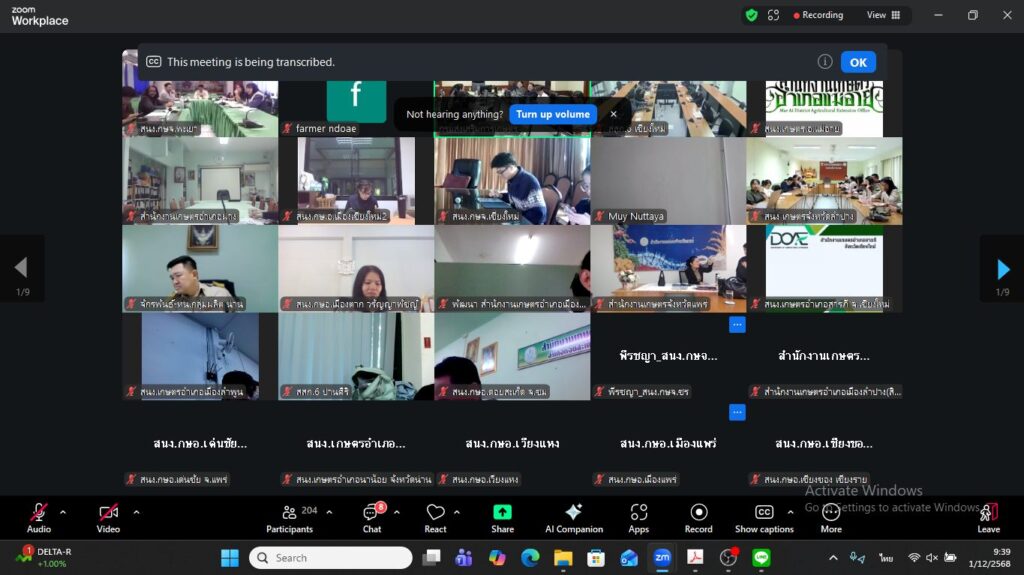The image size is (1024, 575).
Task: Open the Apps icon in toolbar
Action: pos(638,516)
